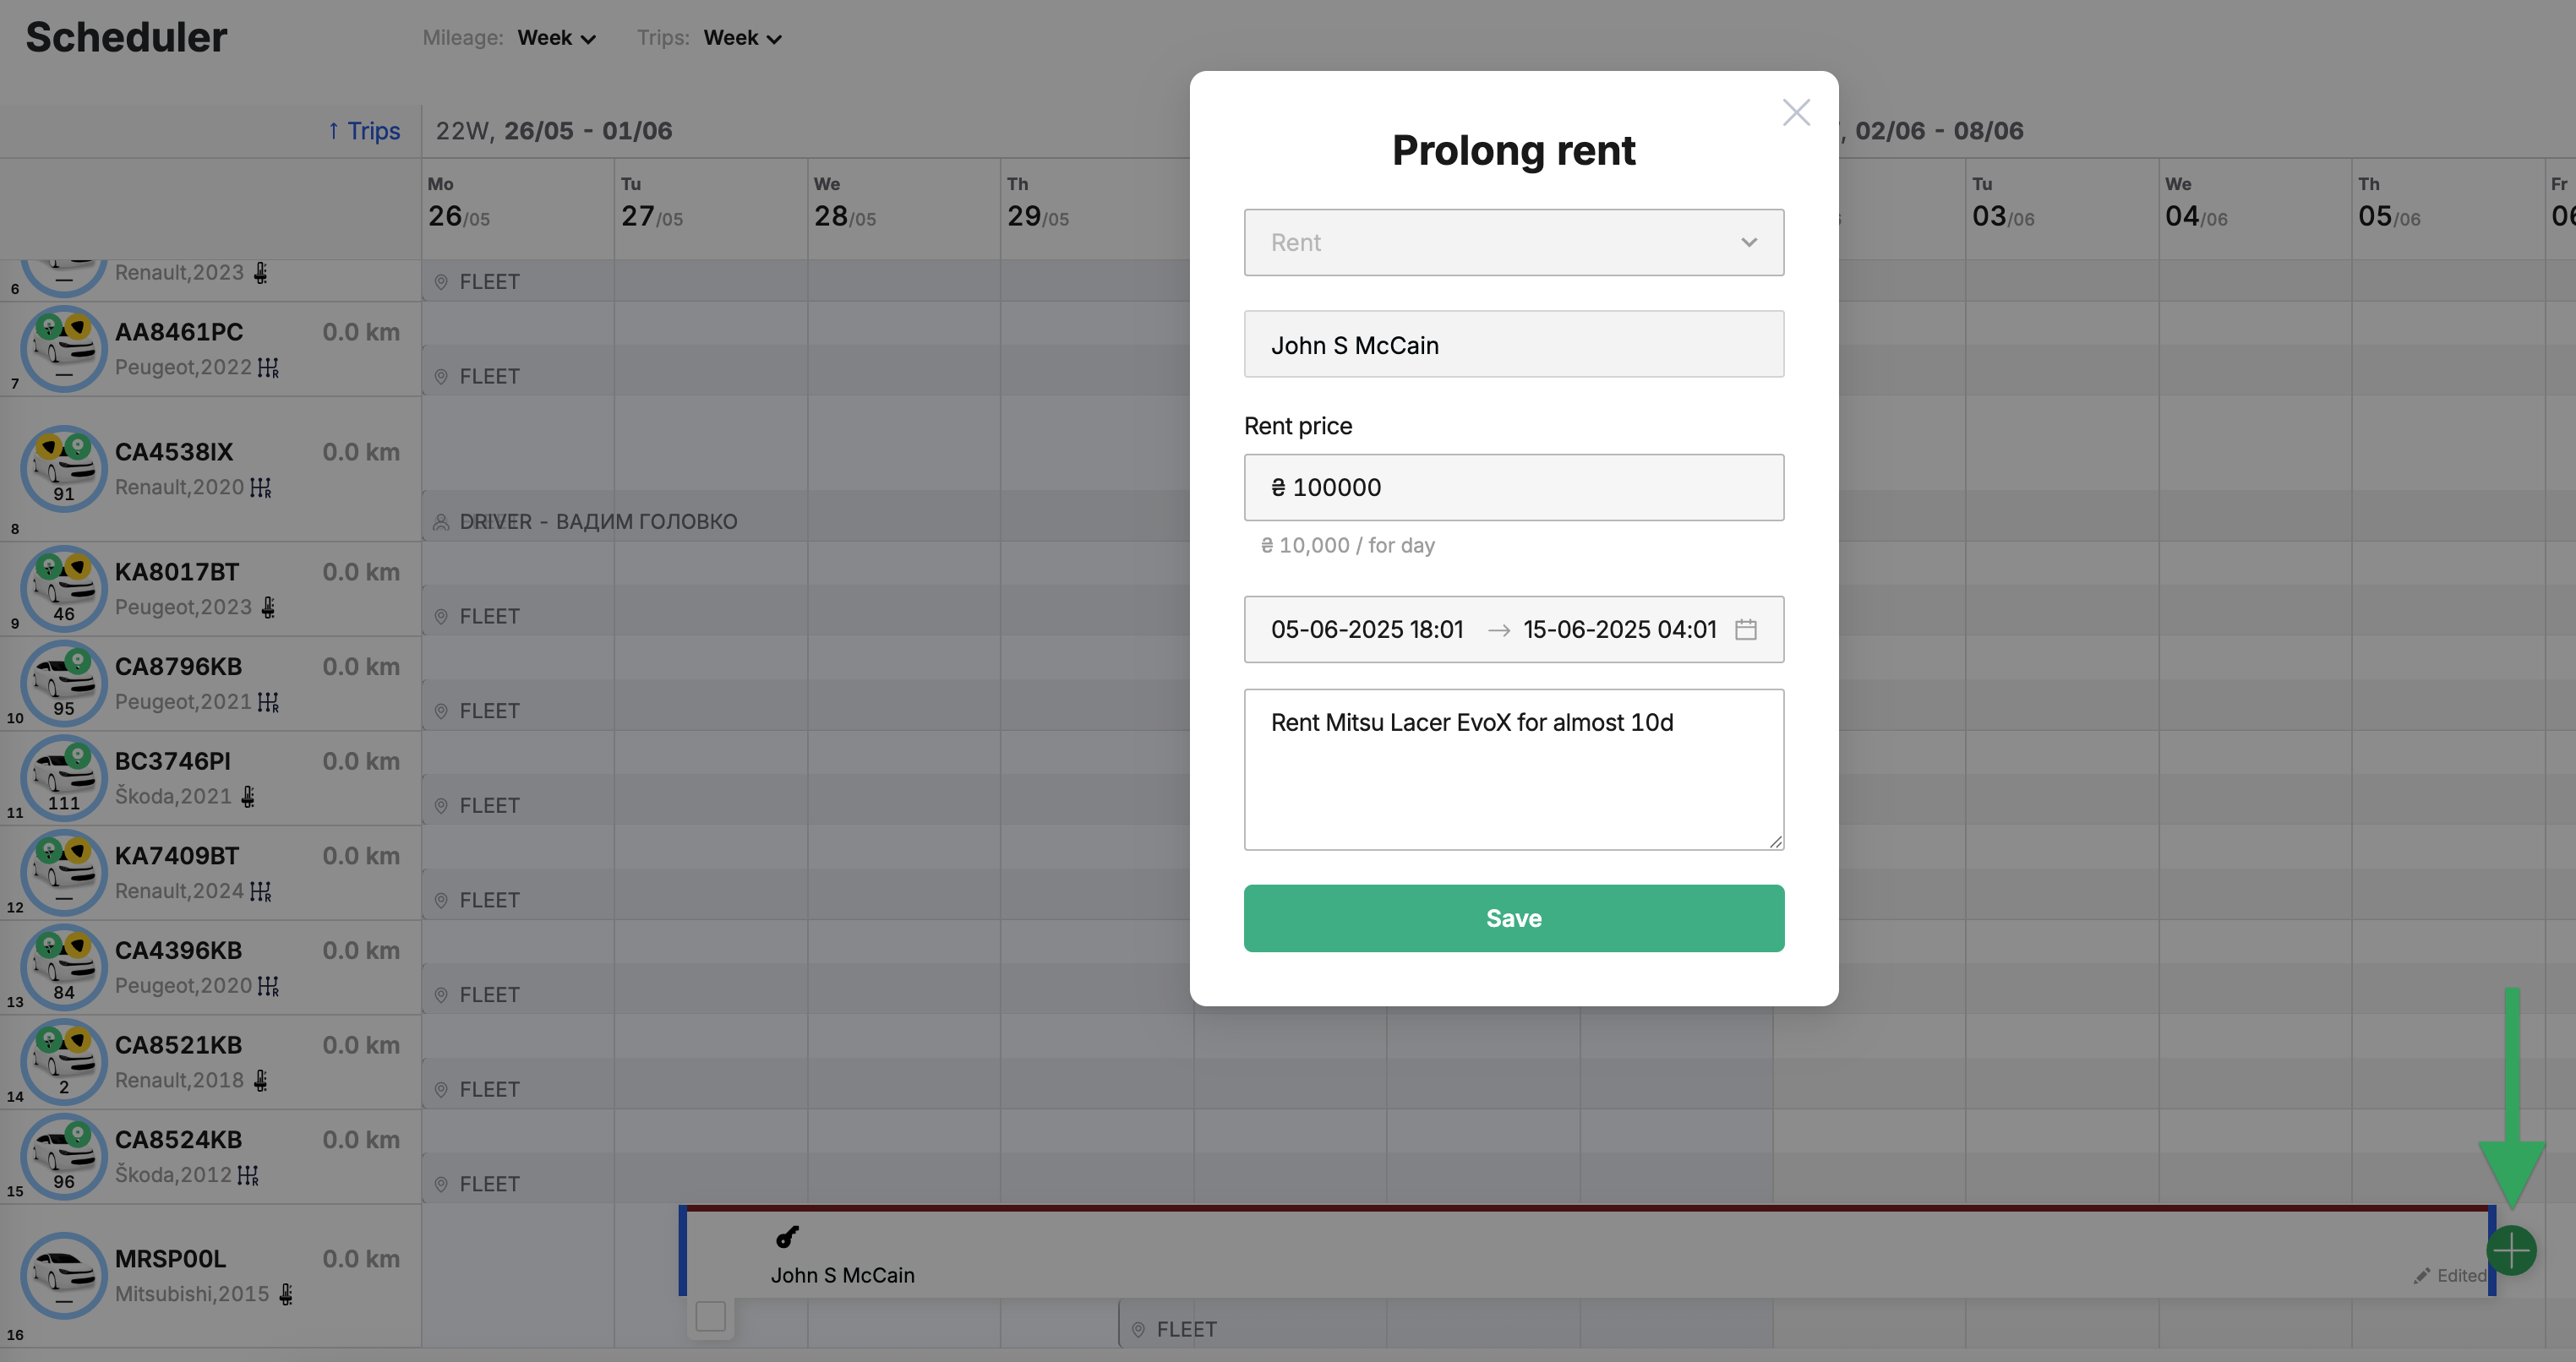
Task: Click transmission icon next to Mitsubishi,2015
Action: coord(286,1294)
